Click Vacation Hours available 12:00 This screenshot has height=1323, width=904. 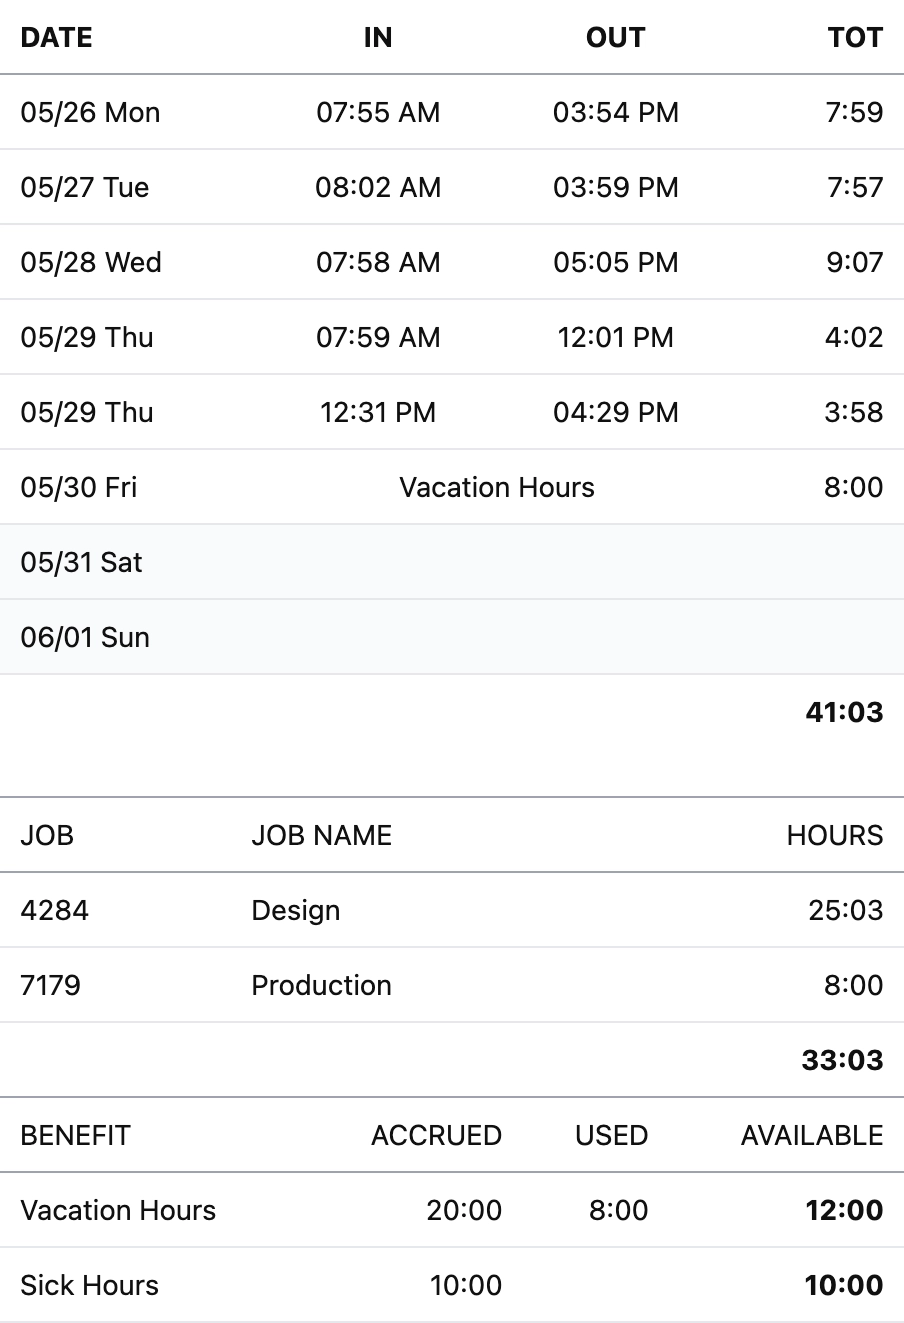[x=844, y=1210]
